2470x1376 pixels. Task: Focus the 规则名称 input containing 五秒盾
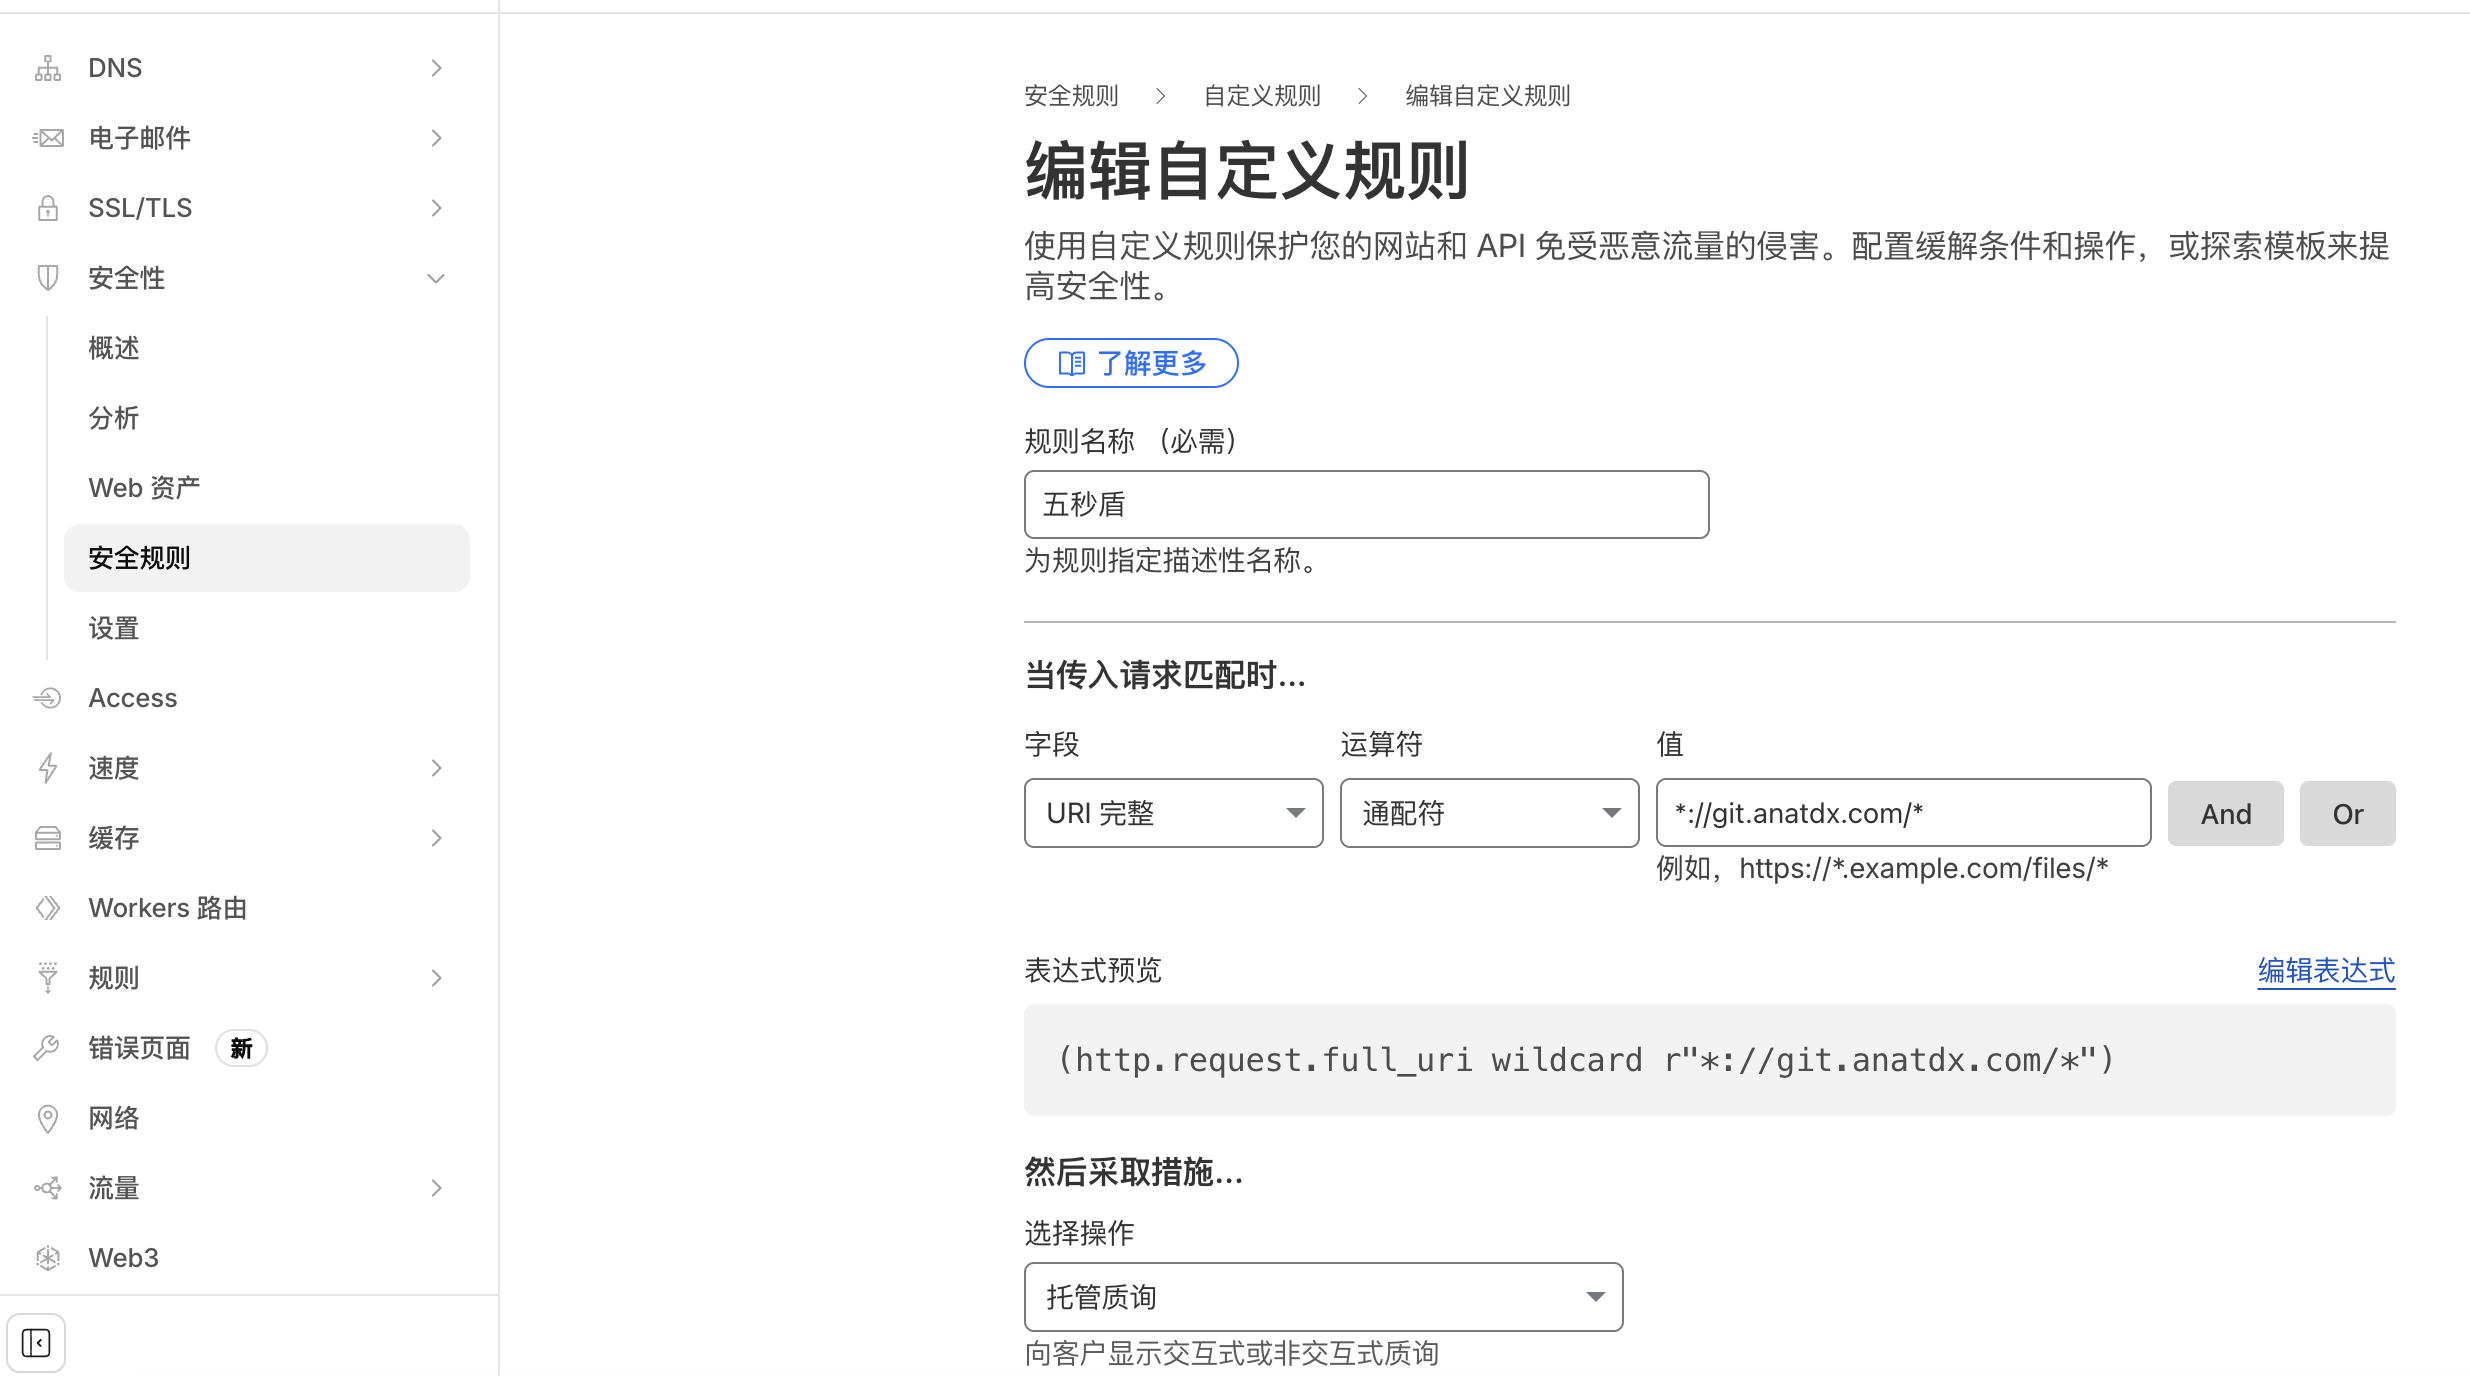tap(1366, 504)
